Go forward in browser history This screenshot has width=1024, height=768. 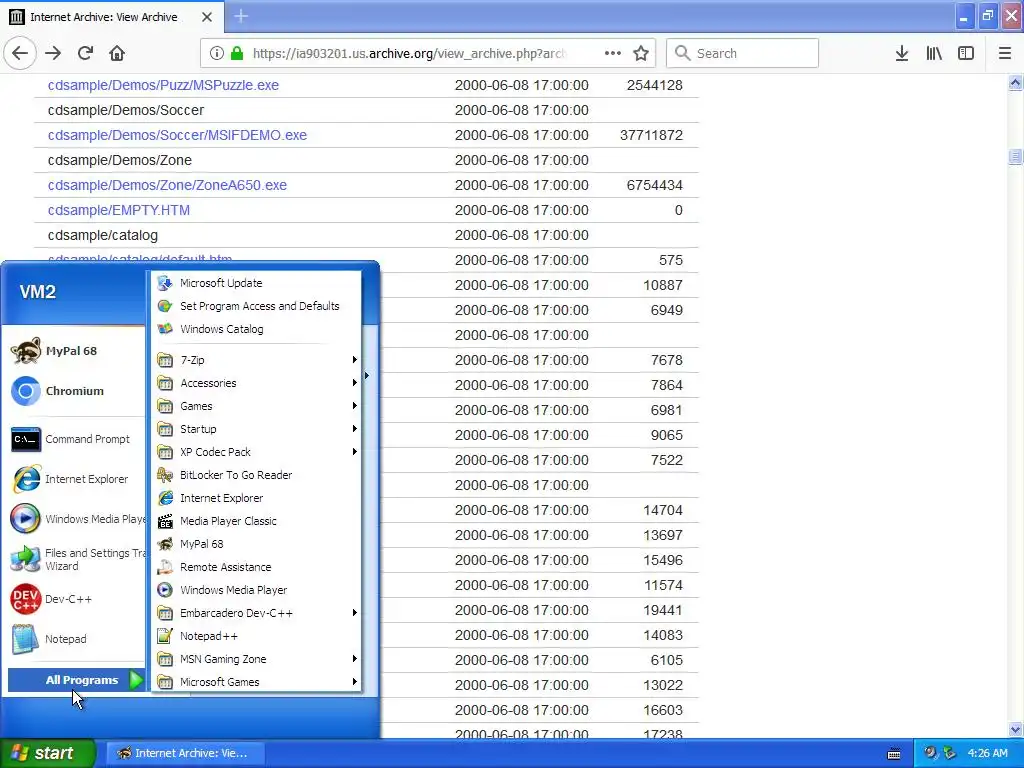(53, 53)
